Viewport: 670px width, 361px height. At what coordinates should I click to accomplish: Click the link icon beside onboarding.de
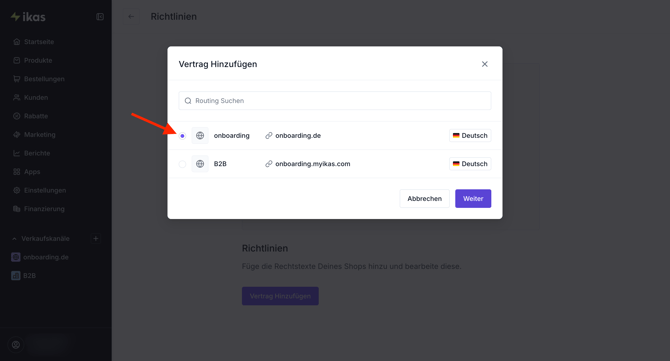(268, 135)
